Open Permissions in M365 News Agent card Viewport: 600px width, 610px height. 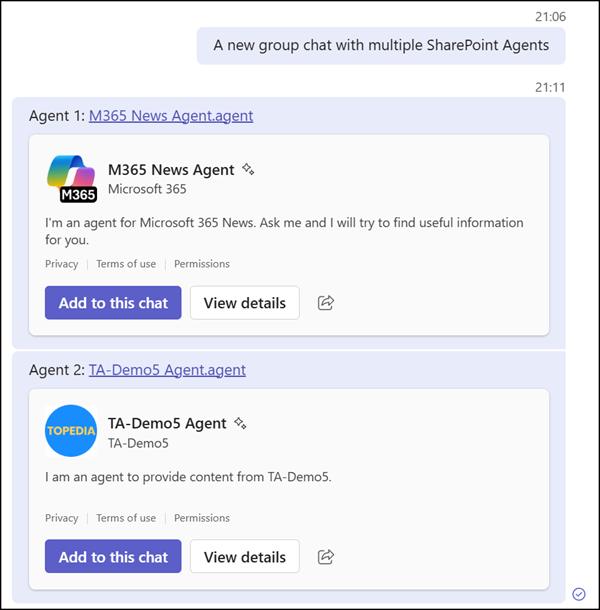(x=202, y=264)
